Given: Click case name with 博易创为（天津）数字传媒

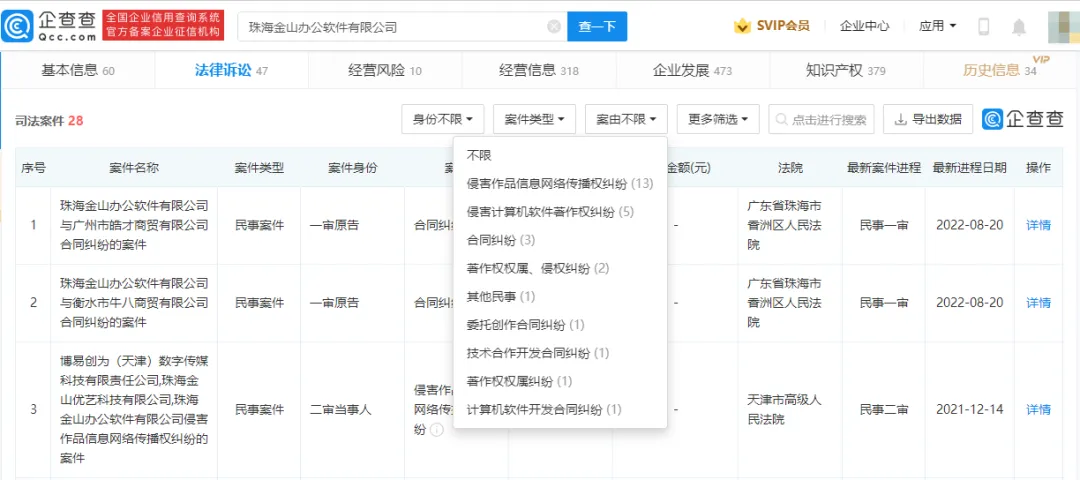Looking at the screenshot, I should [x=134, y=409].
